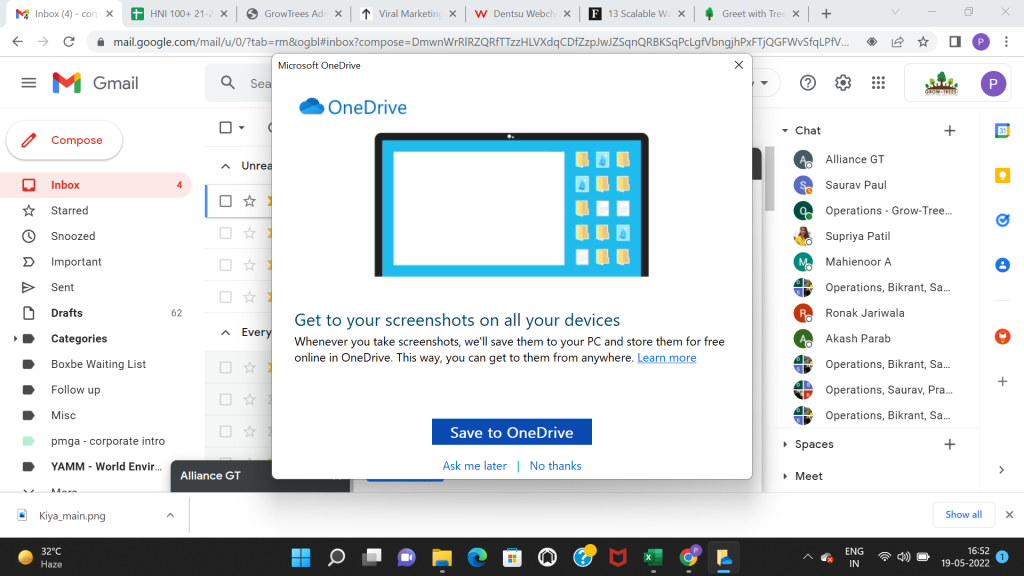1024x576 pixels.
Task: Star the first unread email
Action: [x=250, y=201]
